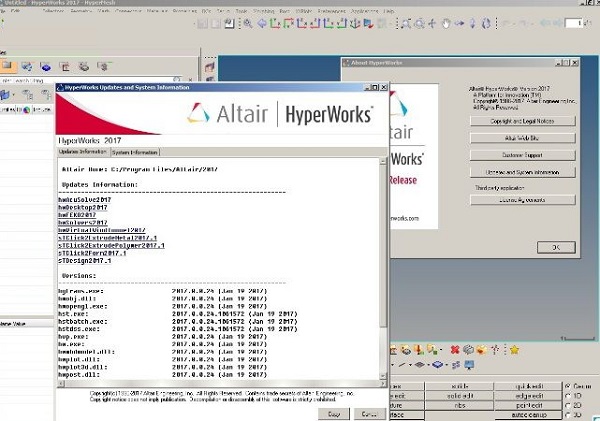Switch to System Information tab
Viewport: 600px width, 421px height.
[x=135, y=152]
